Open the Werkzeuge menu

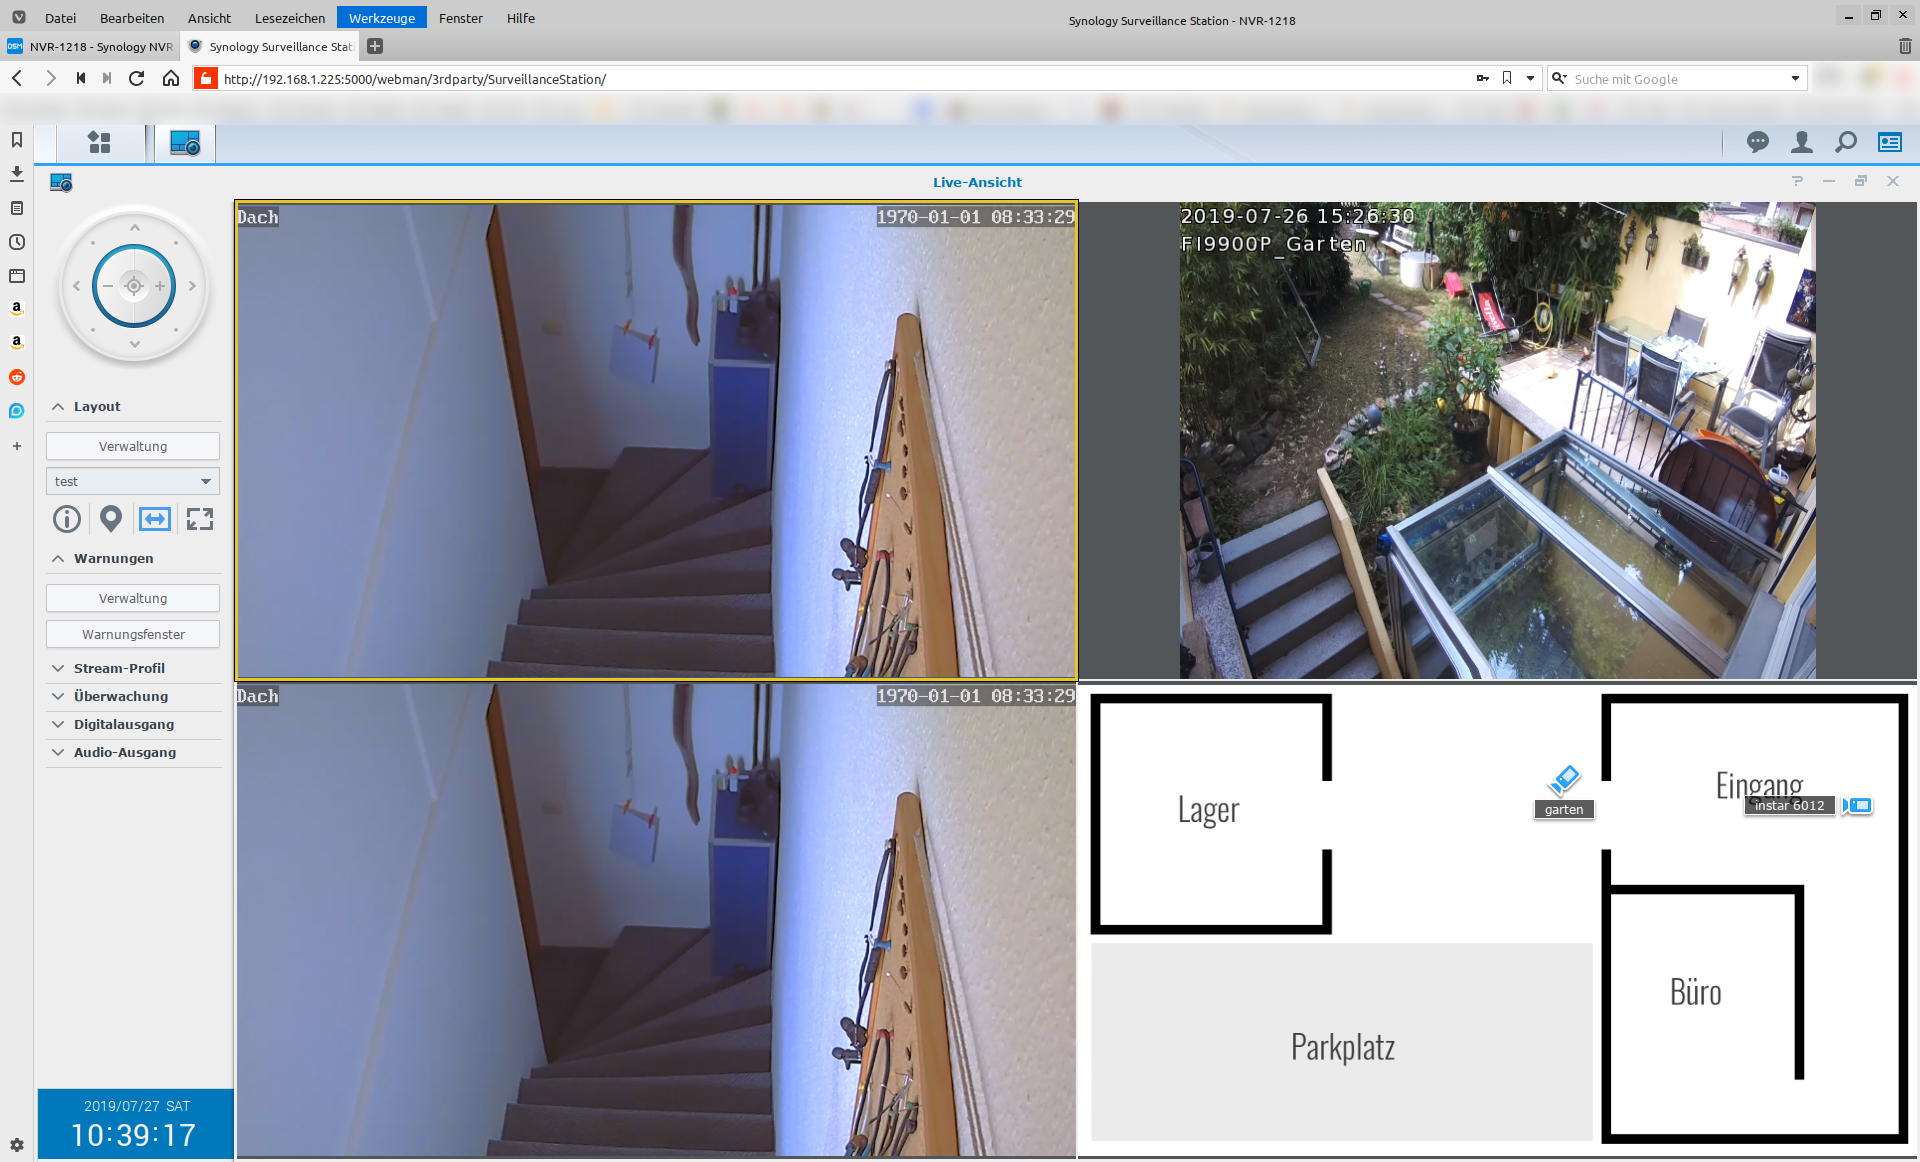pos(381,18)
